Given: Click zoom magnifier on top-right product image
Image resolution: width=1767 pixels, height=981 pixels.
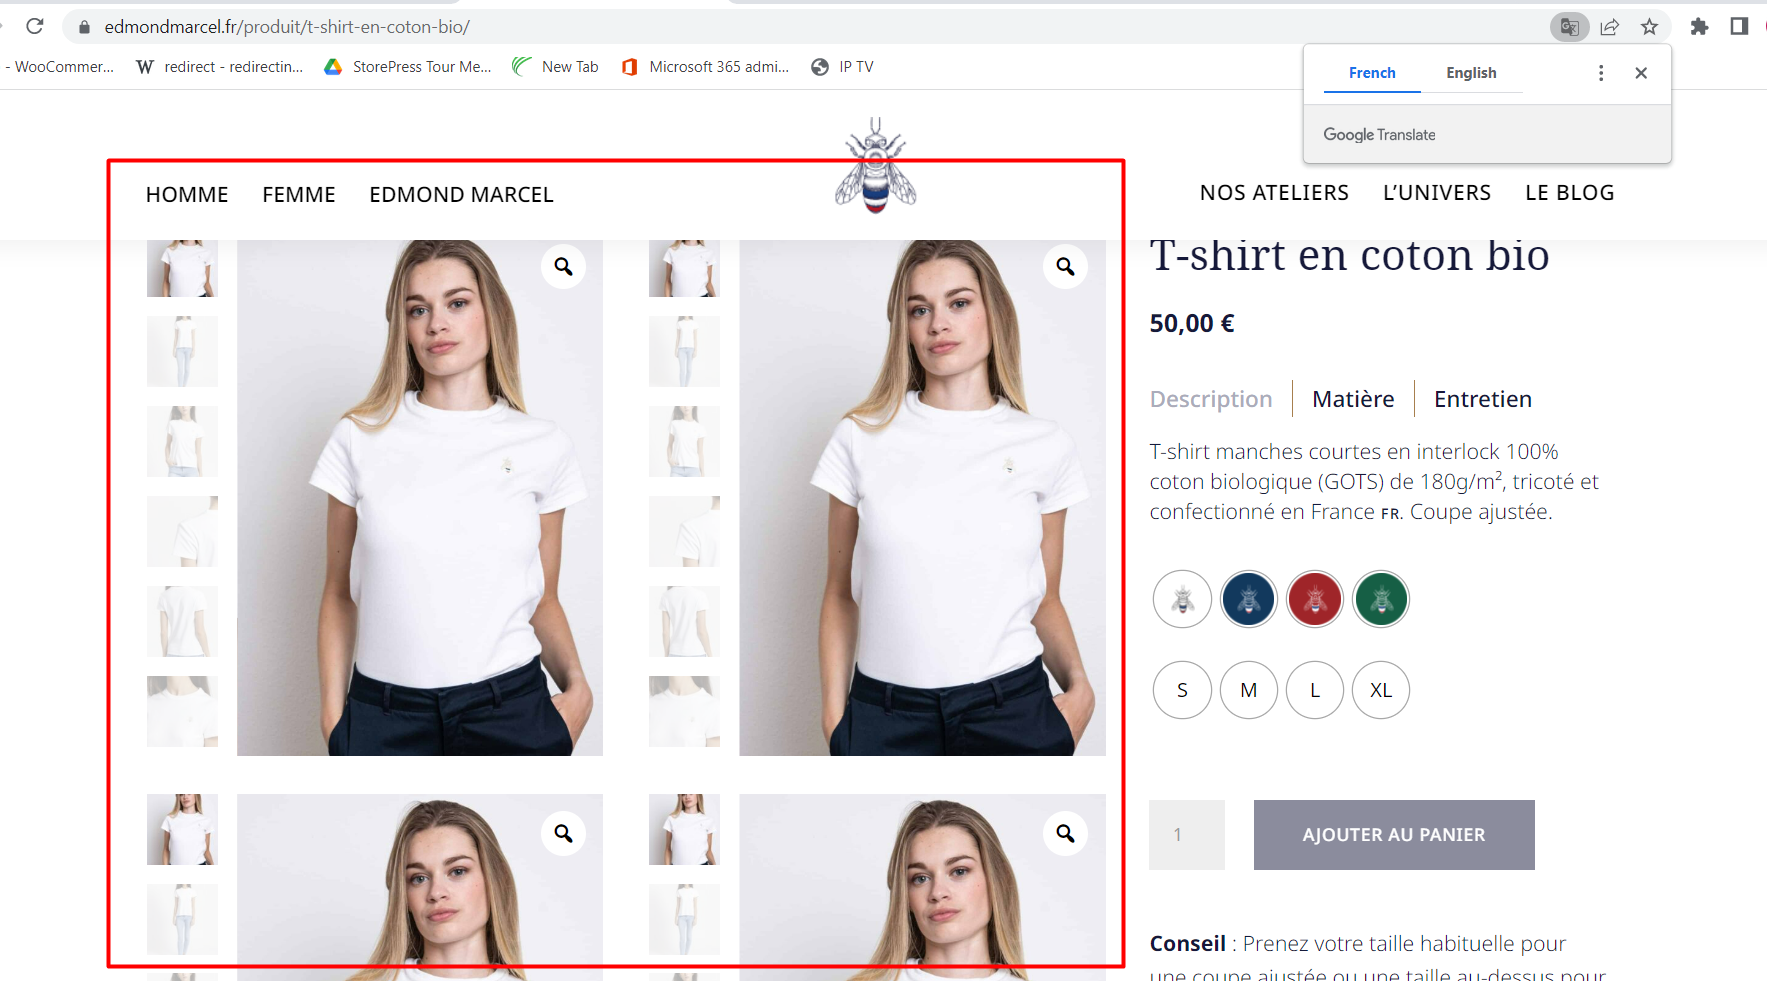Looking at the screenshot, I should click(x=1066, y=267).
